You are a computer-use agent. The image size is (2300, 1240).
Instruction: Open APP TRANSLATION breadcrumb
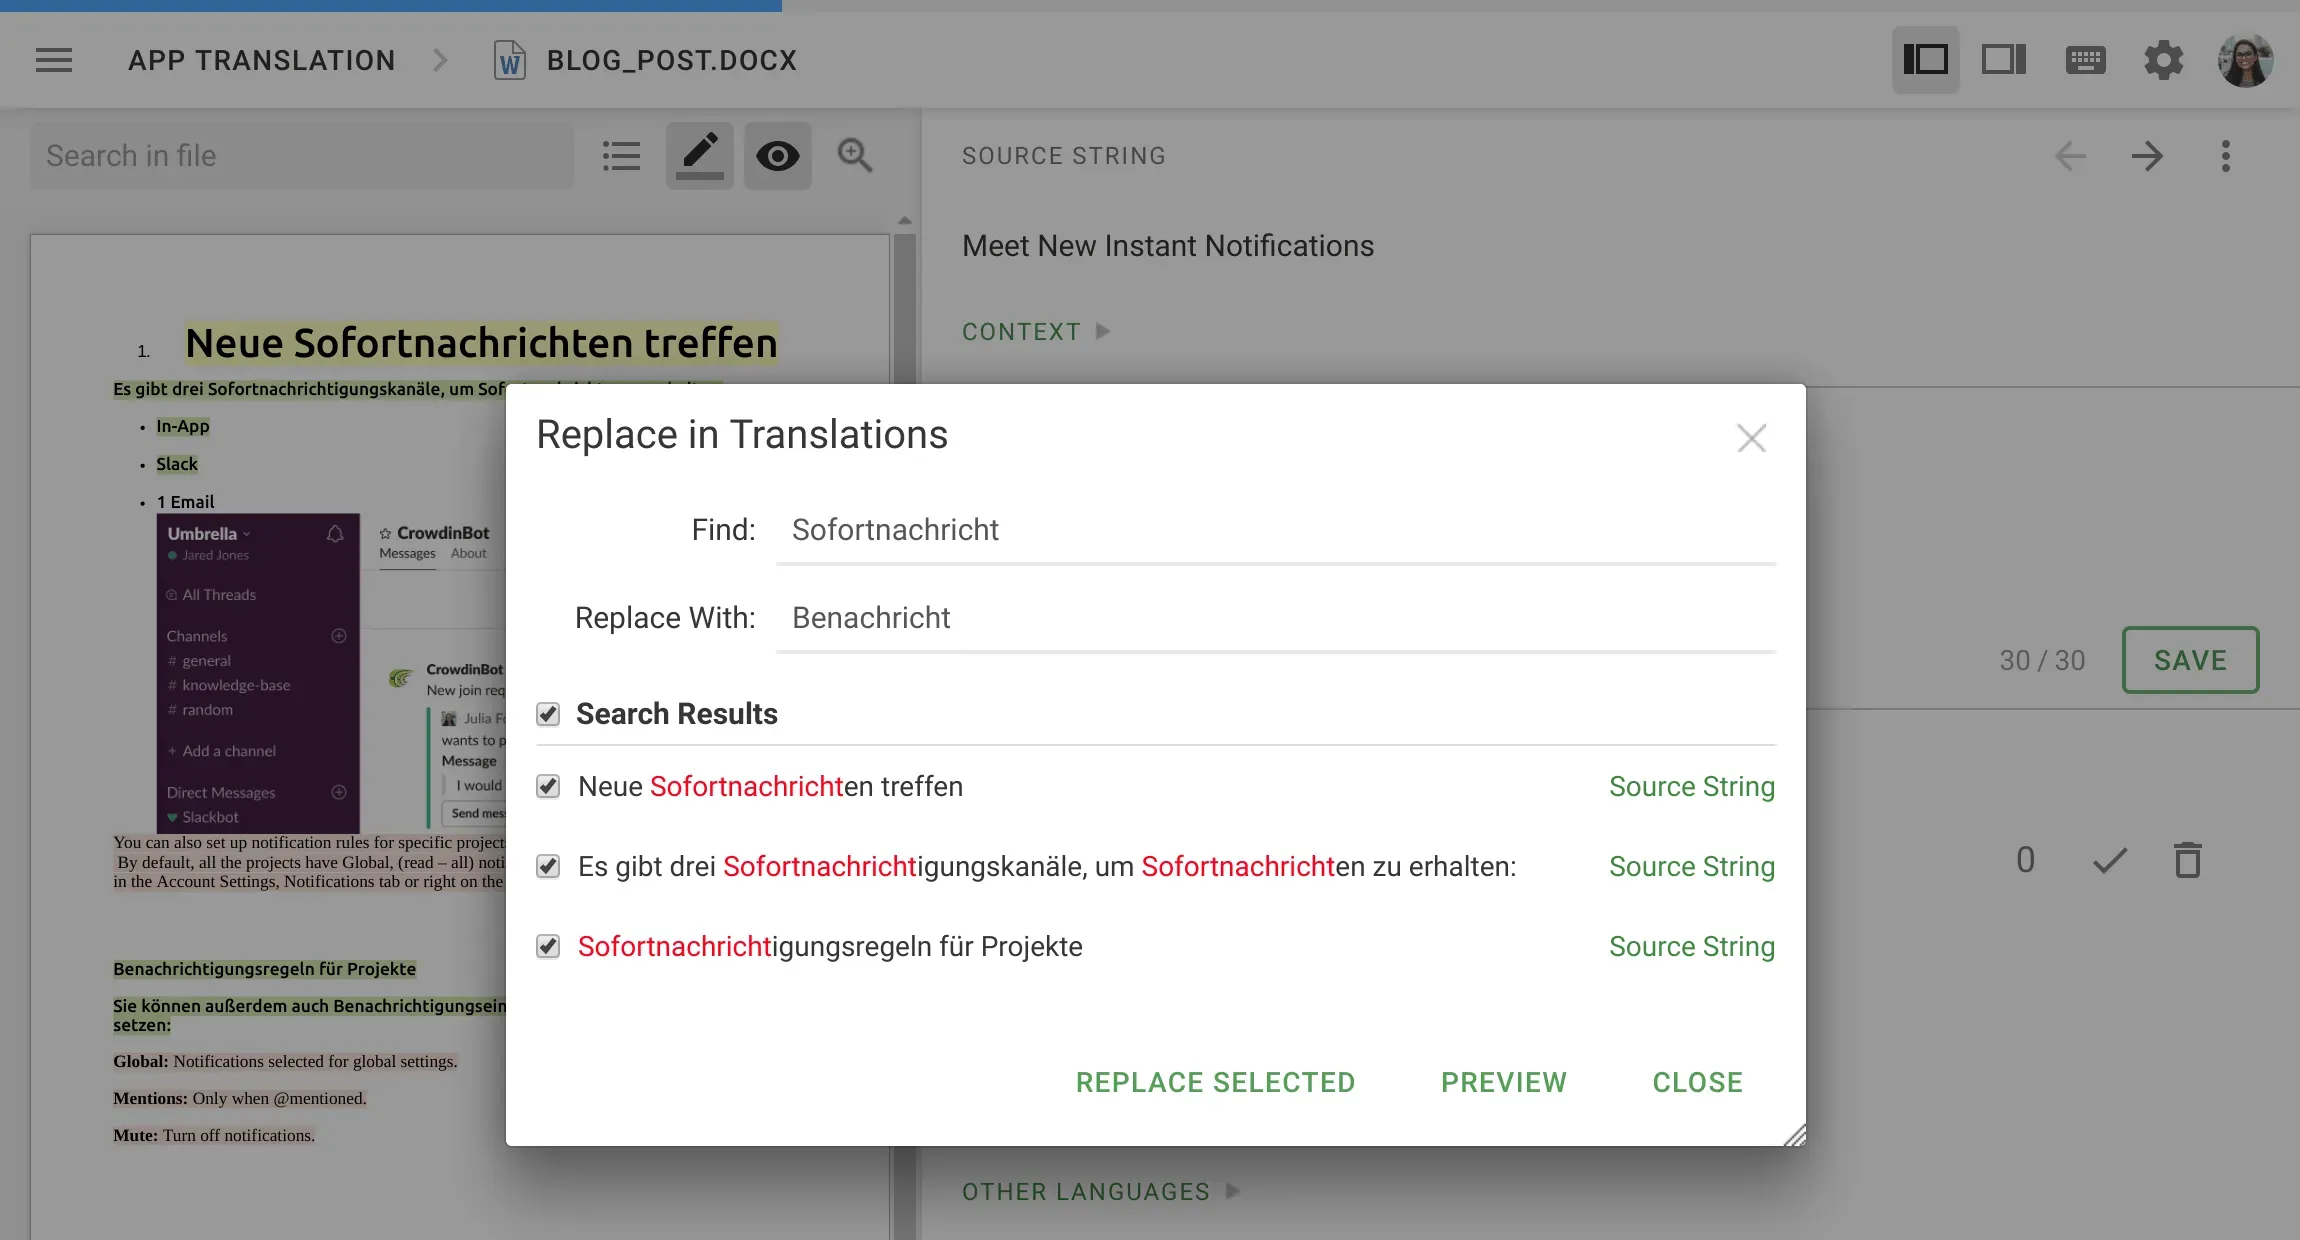click(x=262, y=60)
